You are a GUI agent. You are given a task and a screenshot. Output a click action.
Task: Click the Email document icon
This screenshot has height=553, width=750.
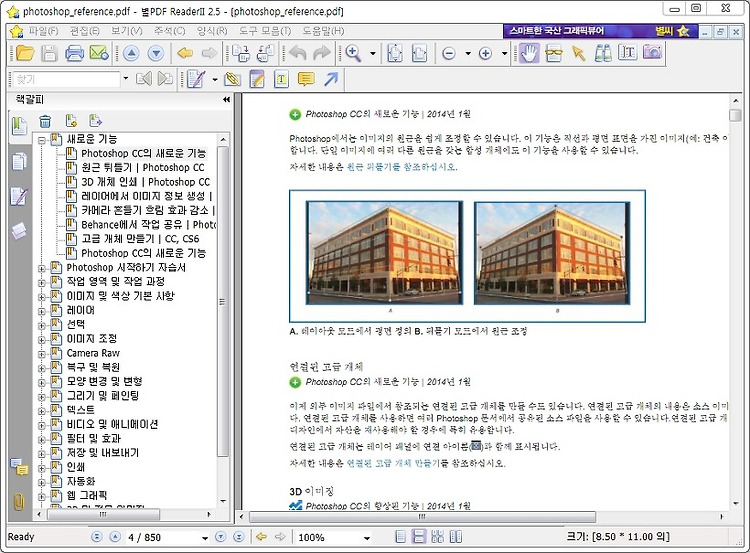(x=99, y=53)
